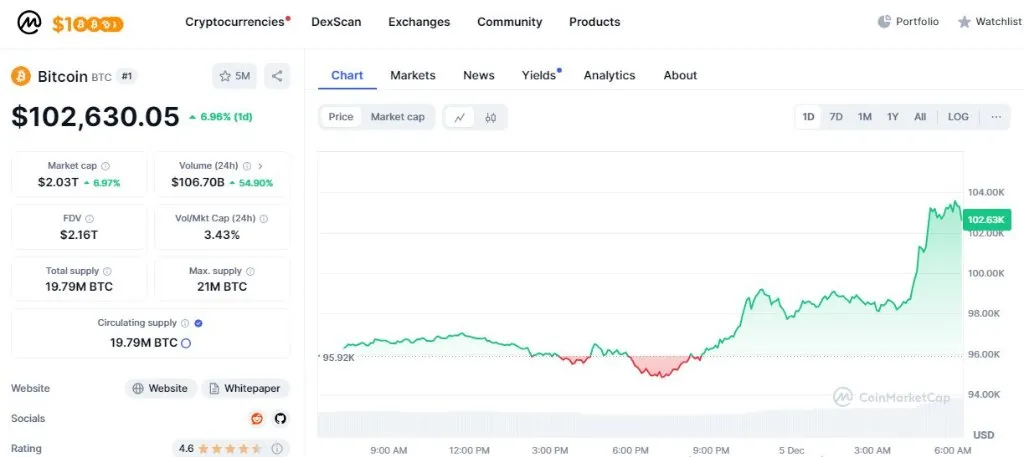Switch to the Markets tab
Screen dimensions: 1024x457
pos(413,76)
